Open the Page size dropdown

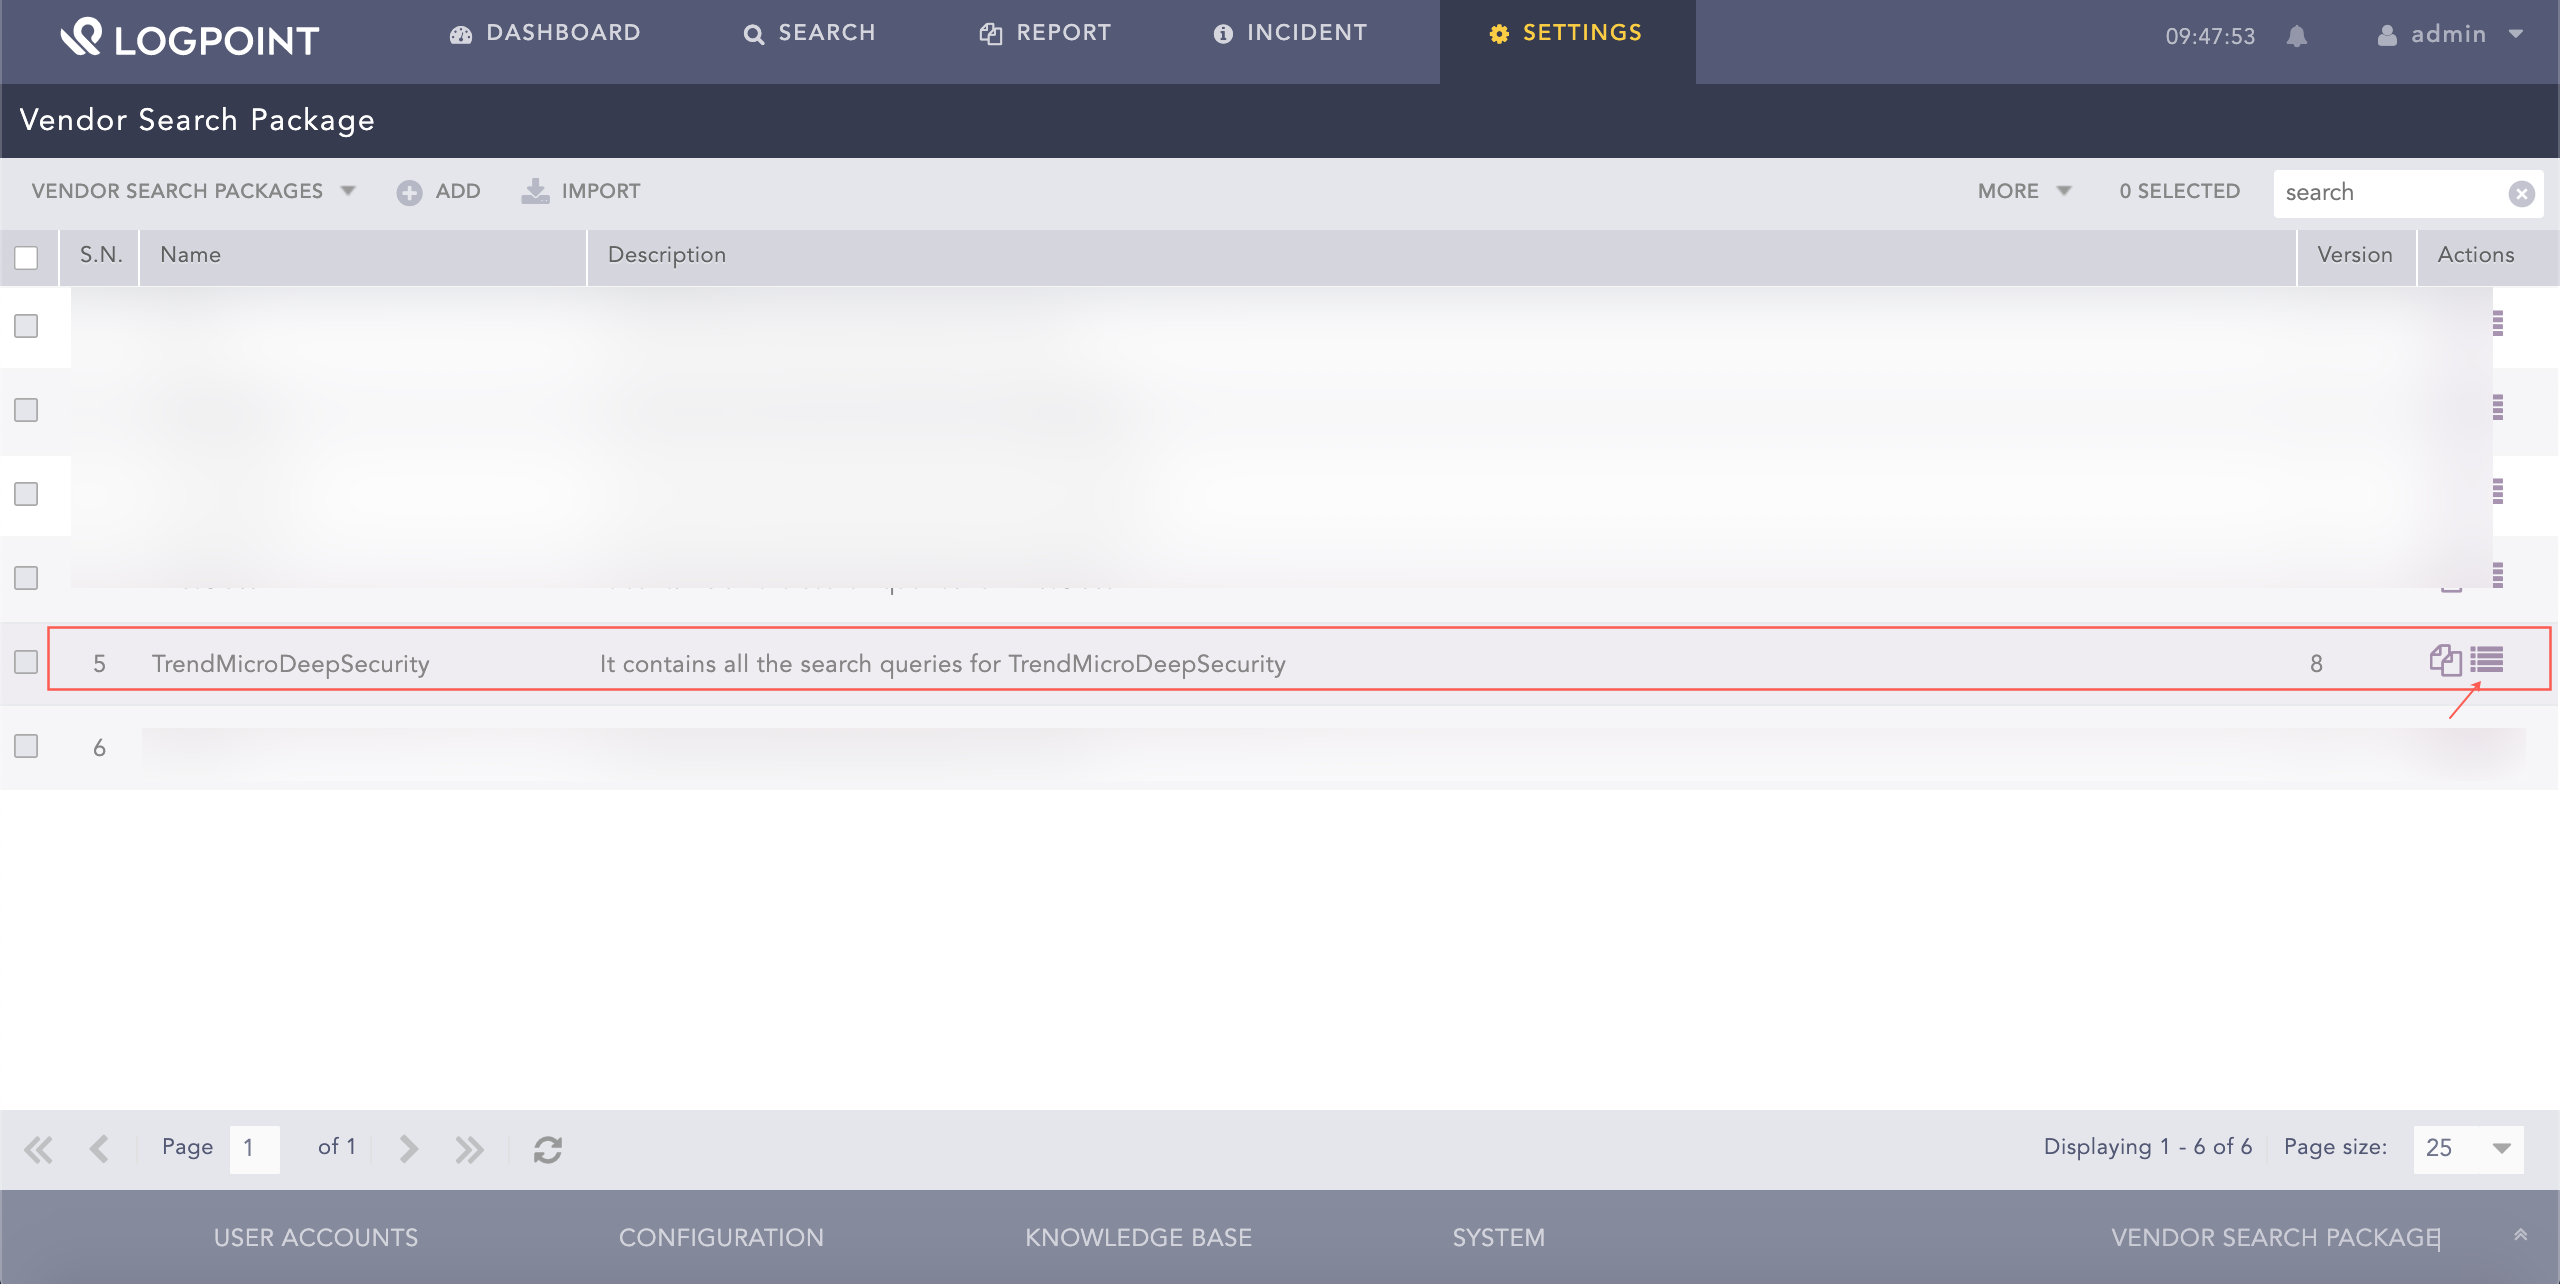click(2468, 1148)
